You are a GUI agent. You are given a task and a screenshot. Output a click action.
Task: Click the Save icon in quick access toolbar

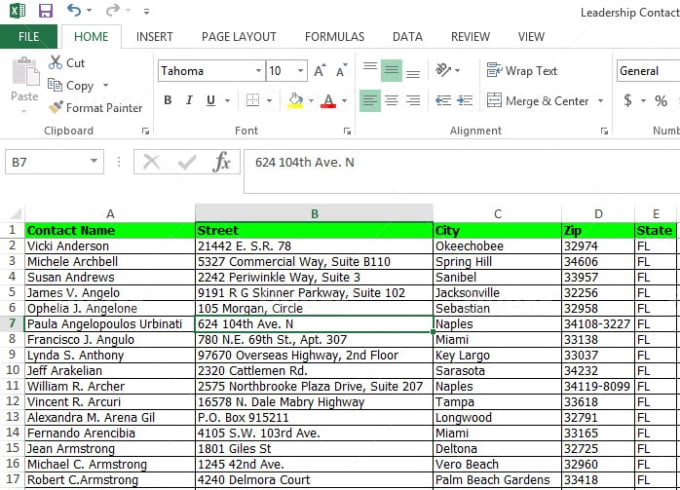coord(46,10)
